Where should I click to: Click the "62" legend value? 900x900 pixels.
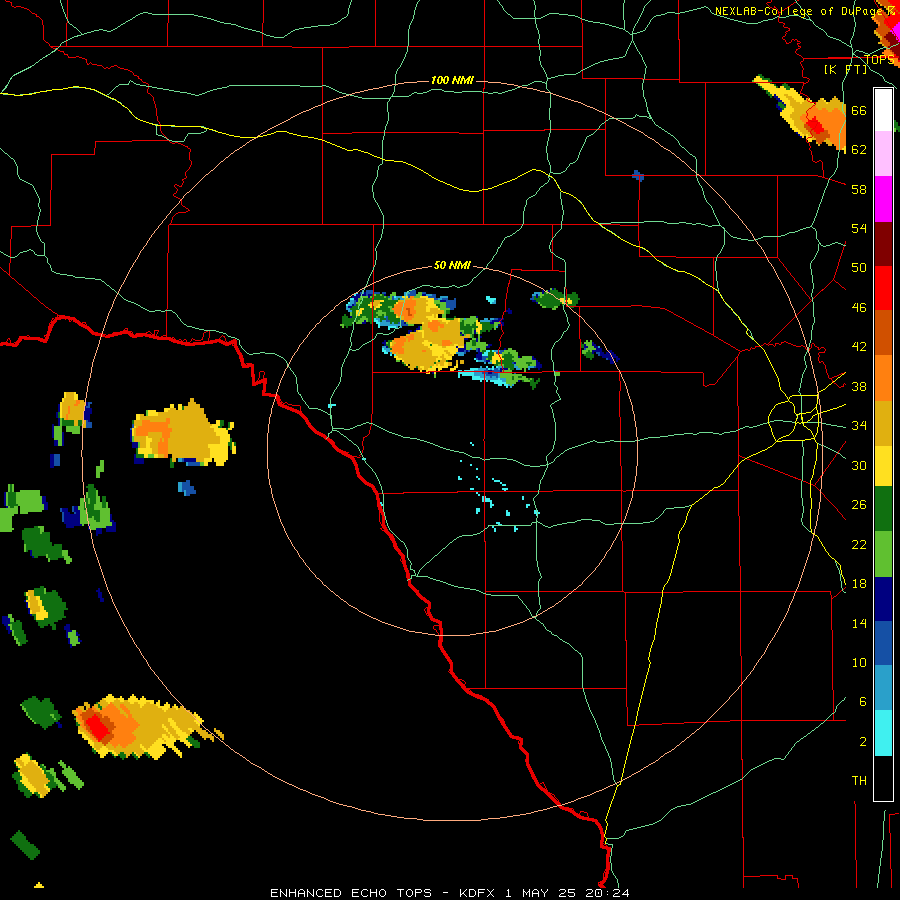859,150
